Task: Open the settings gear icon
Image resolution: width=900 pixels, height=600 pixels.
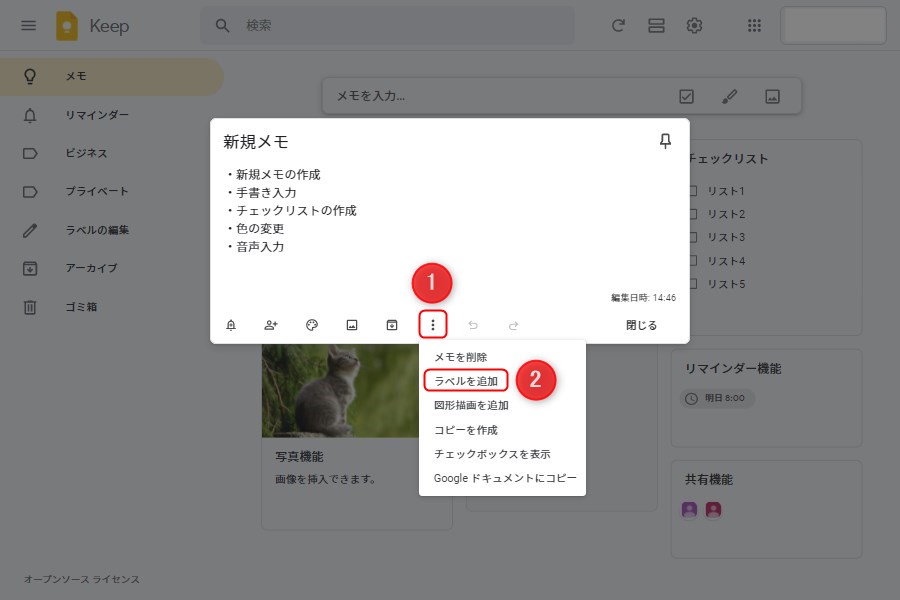Action: 694,26
